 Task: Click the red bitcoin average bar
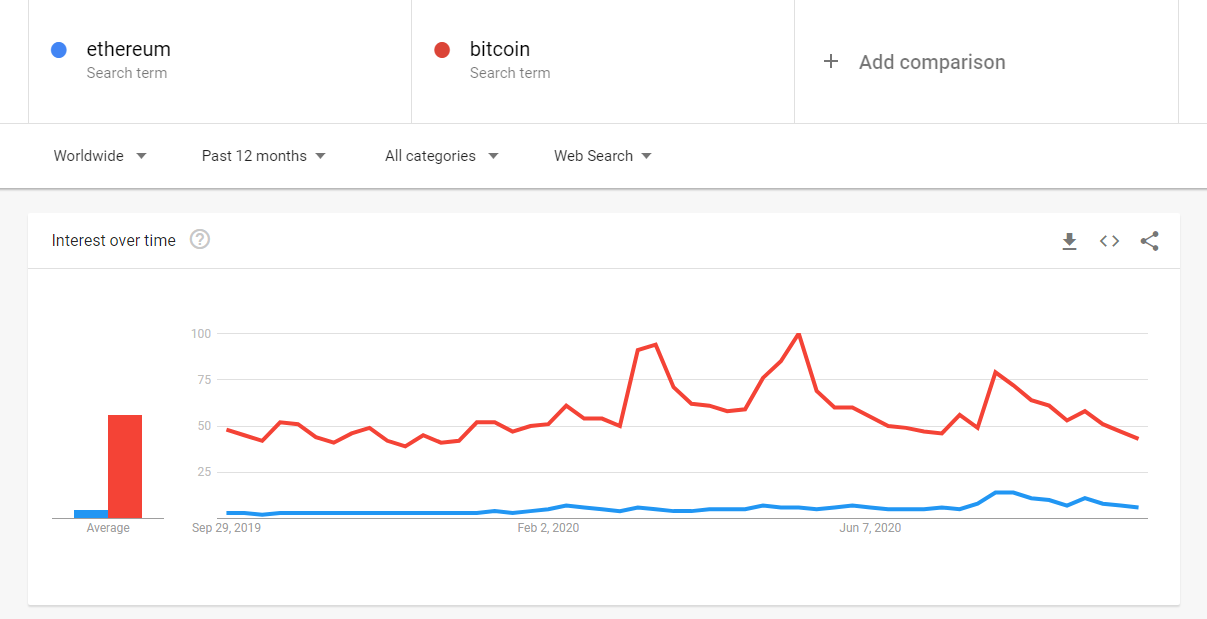pos(125,466)
